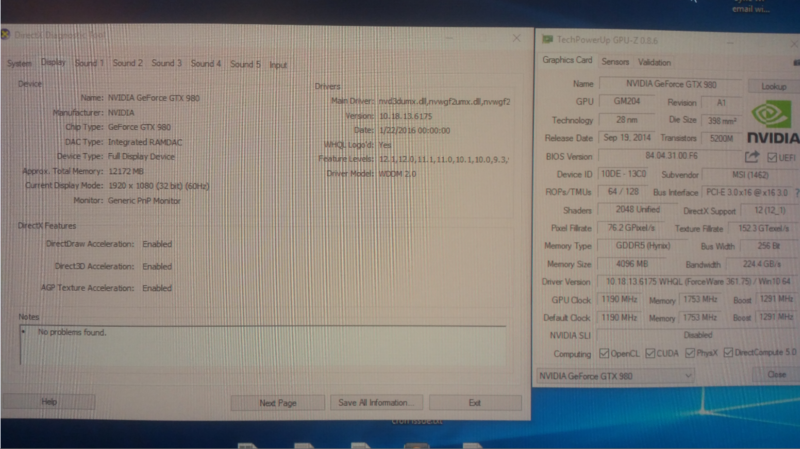The height and width of the screenshot is (449, 800).
Task: Open the Input tab
Action: 278,65
